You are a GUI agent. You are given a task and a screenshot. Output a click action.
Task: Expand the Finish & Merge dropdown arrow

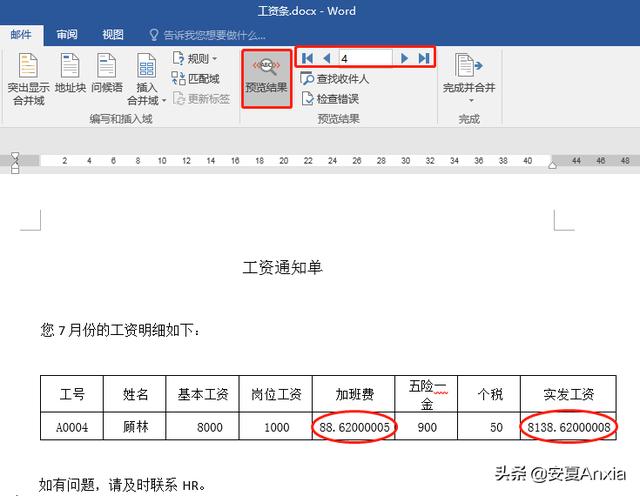(x=471, y=100)
